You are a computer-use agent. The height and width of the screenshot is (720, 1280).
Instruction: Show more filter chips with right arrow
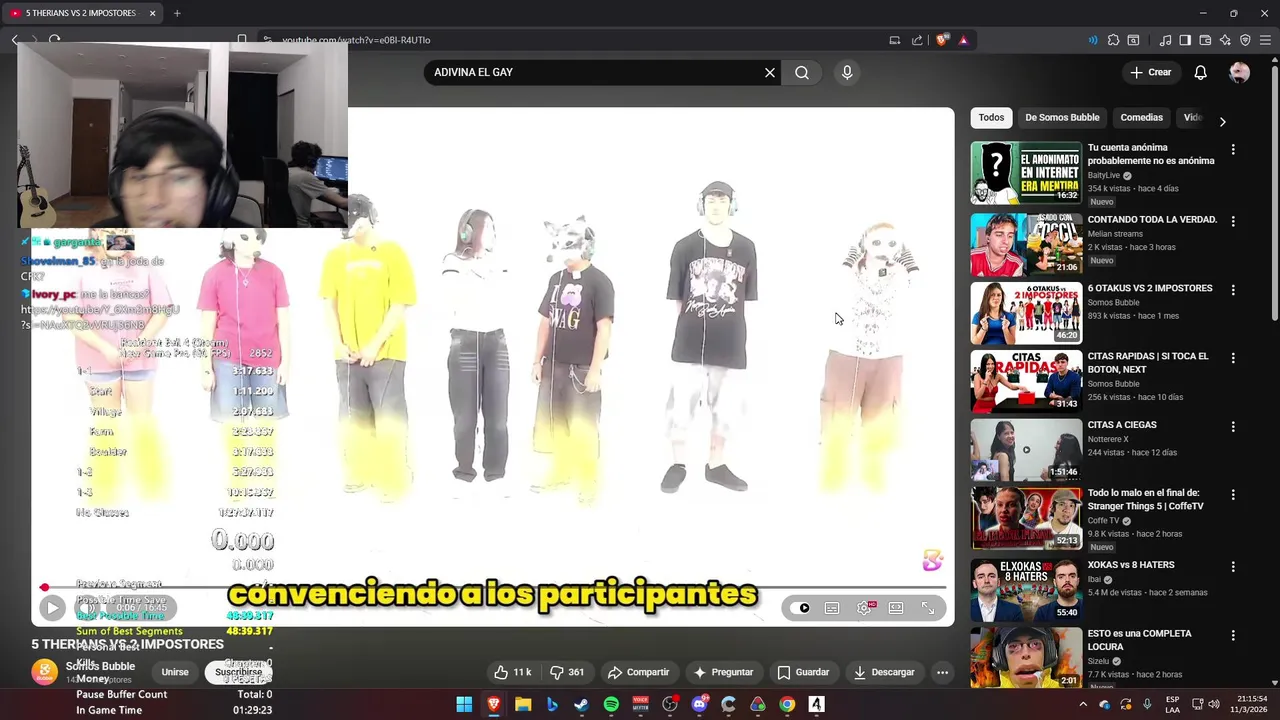[1222, 121]
